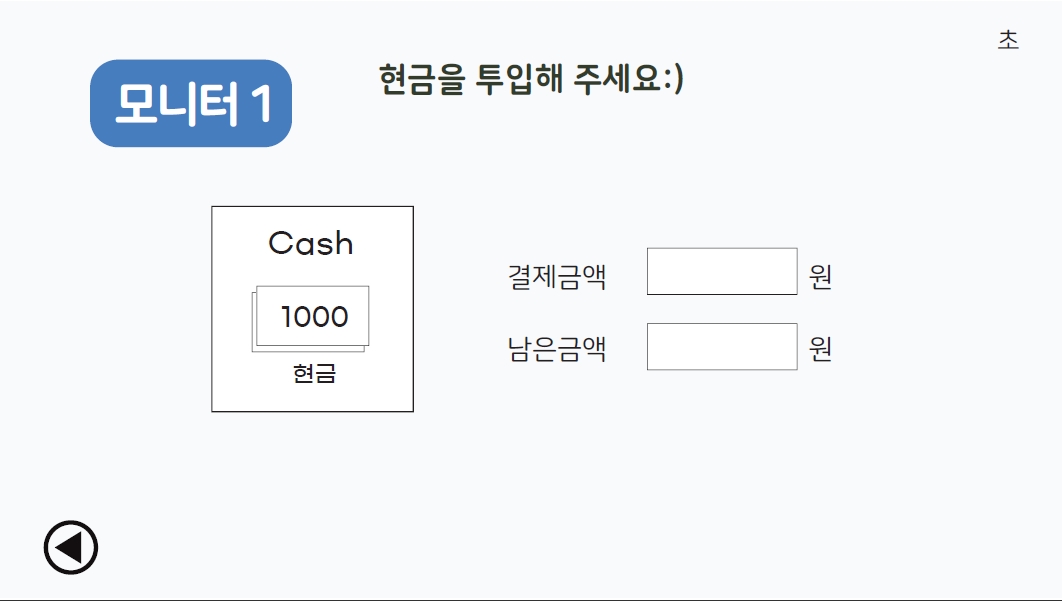Image resolution: width=1062 pixels, height=601 pixels.
Task: Click the 현금을 투입해 주세요 heading
Action: 530,79
